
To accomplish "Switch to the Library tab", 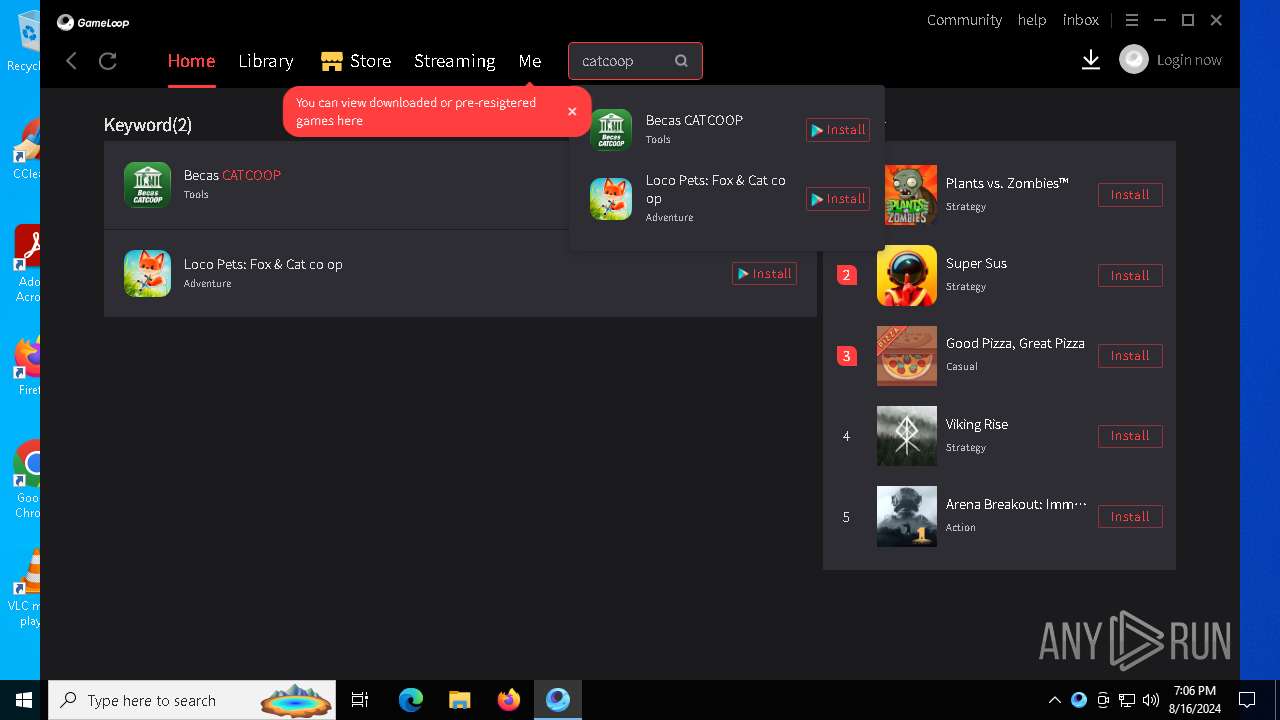I will click(266, 61).
